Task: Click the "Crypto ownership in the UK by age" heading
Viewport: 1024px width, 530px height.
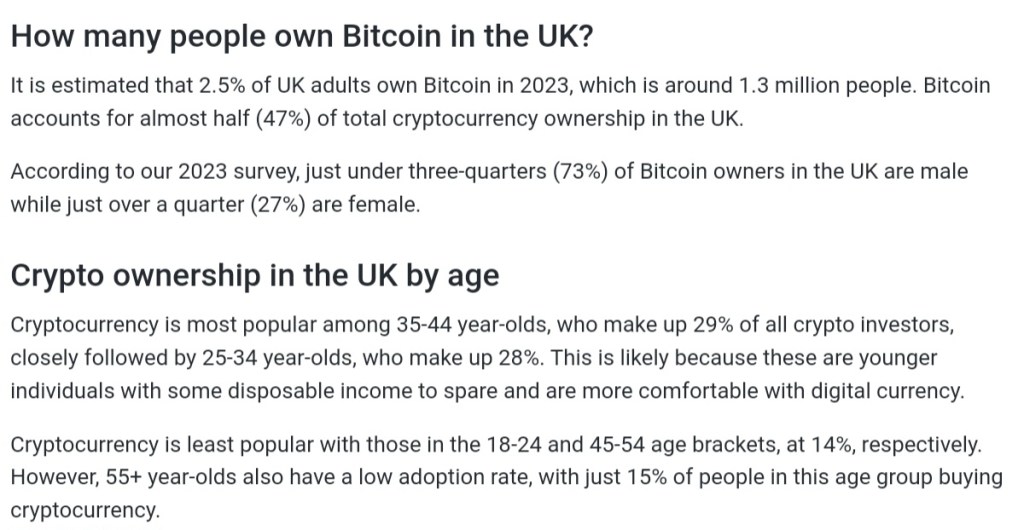Action: (x=254, y=275)
